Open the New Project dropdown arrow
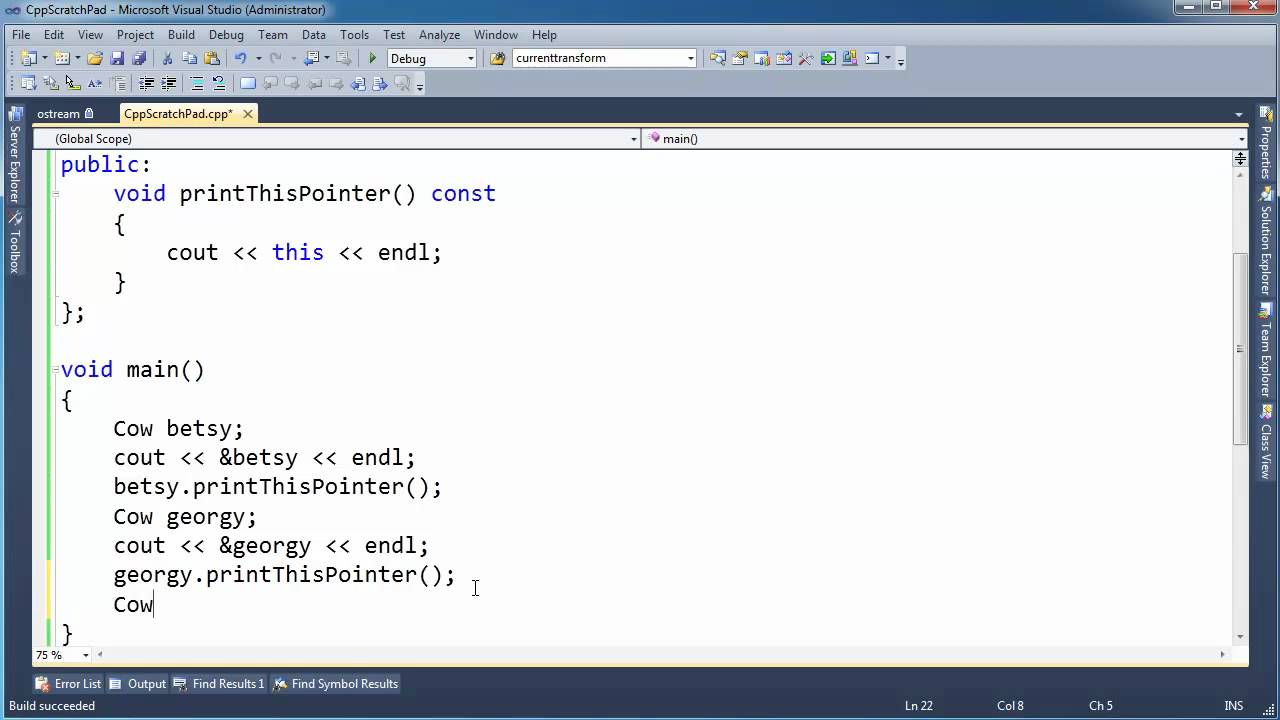This screenshot has height=720, width=1280. [45, 58]
